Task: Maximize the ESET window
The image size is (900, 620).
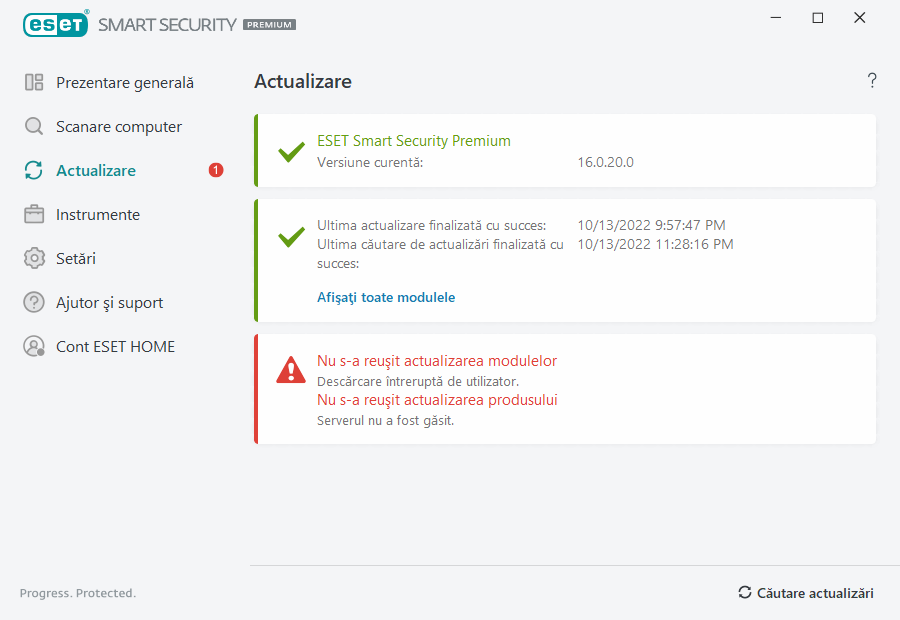Action: point(818,18)
